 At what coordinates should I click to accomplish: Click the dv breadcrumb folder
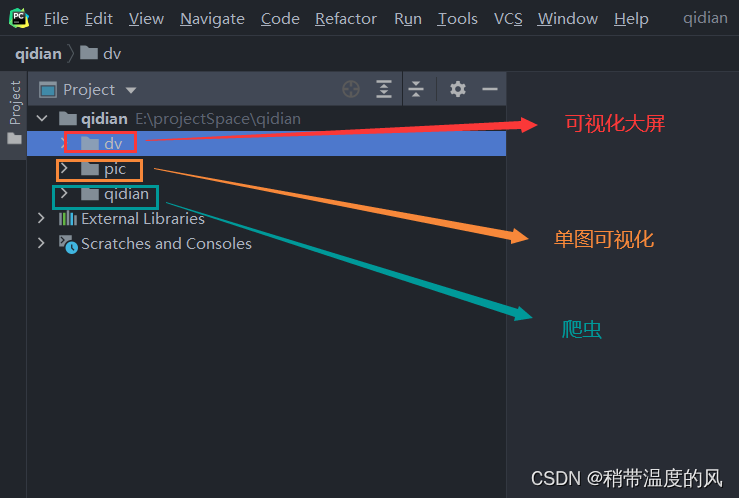(101, 53)
